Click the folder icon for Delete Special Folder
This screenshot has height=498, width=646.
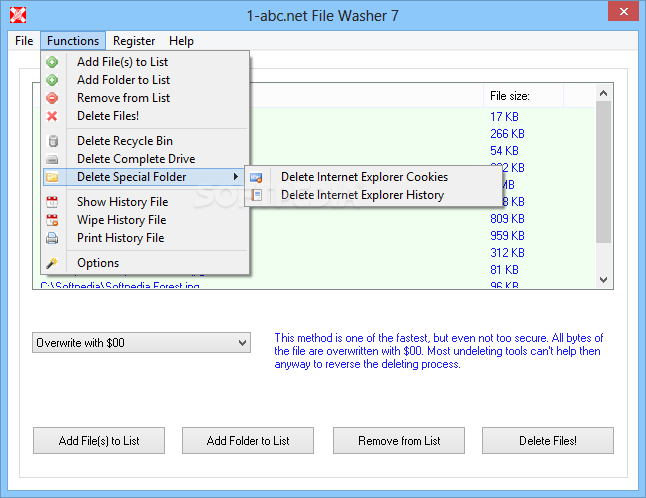point(52,177)
